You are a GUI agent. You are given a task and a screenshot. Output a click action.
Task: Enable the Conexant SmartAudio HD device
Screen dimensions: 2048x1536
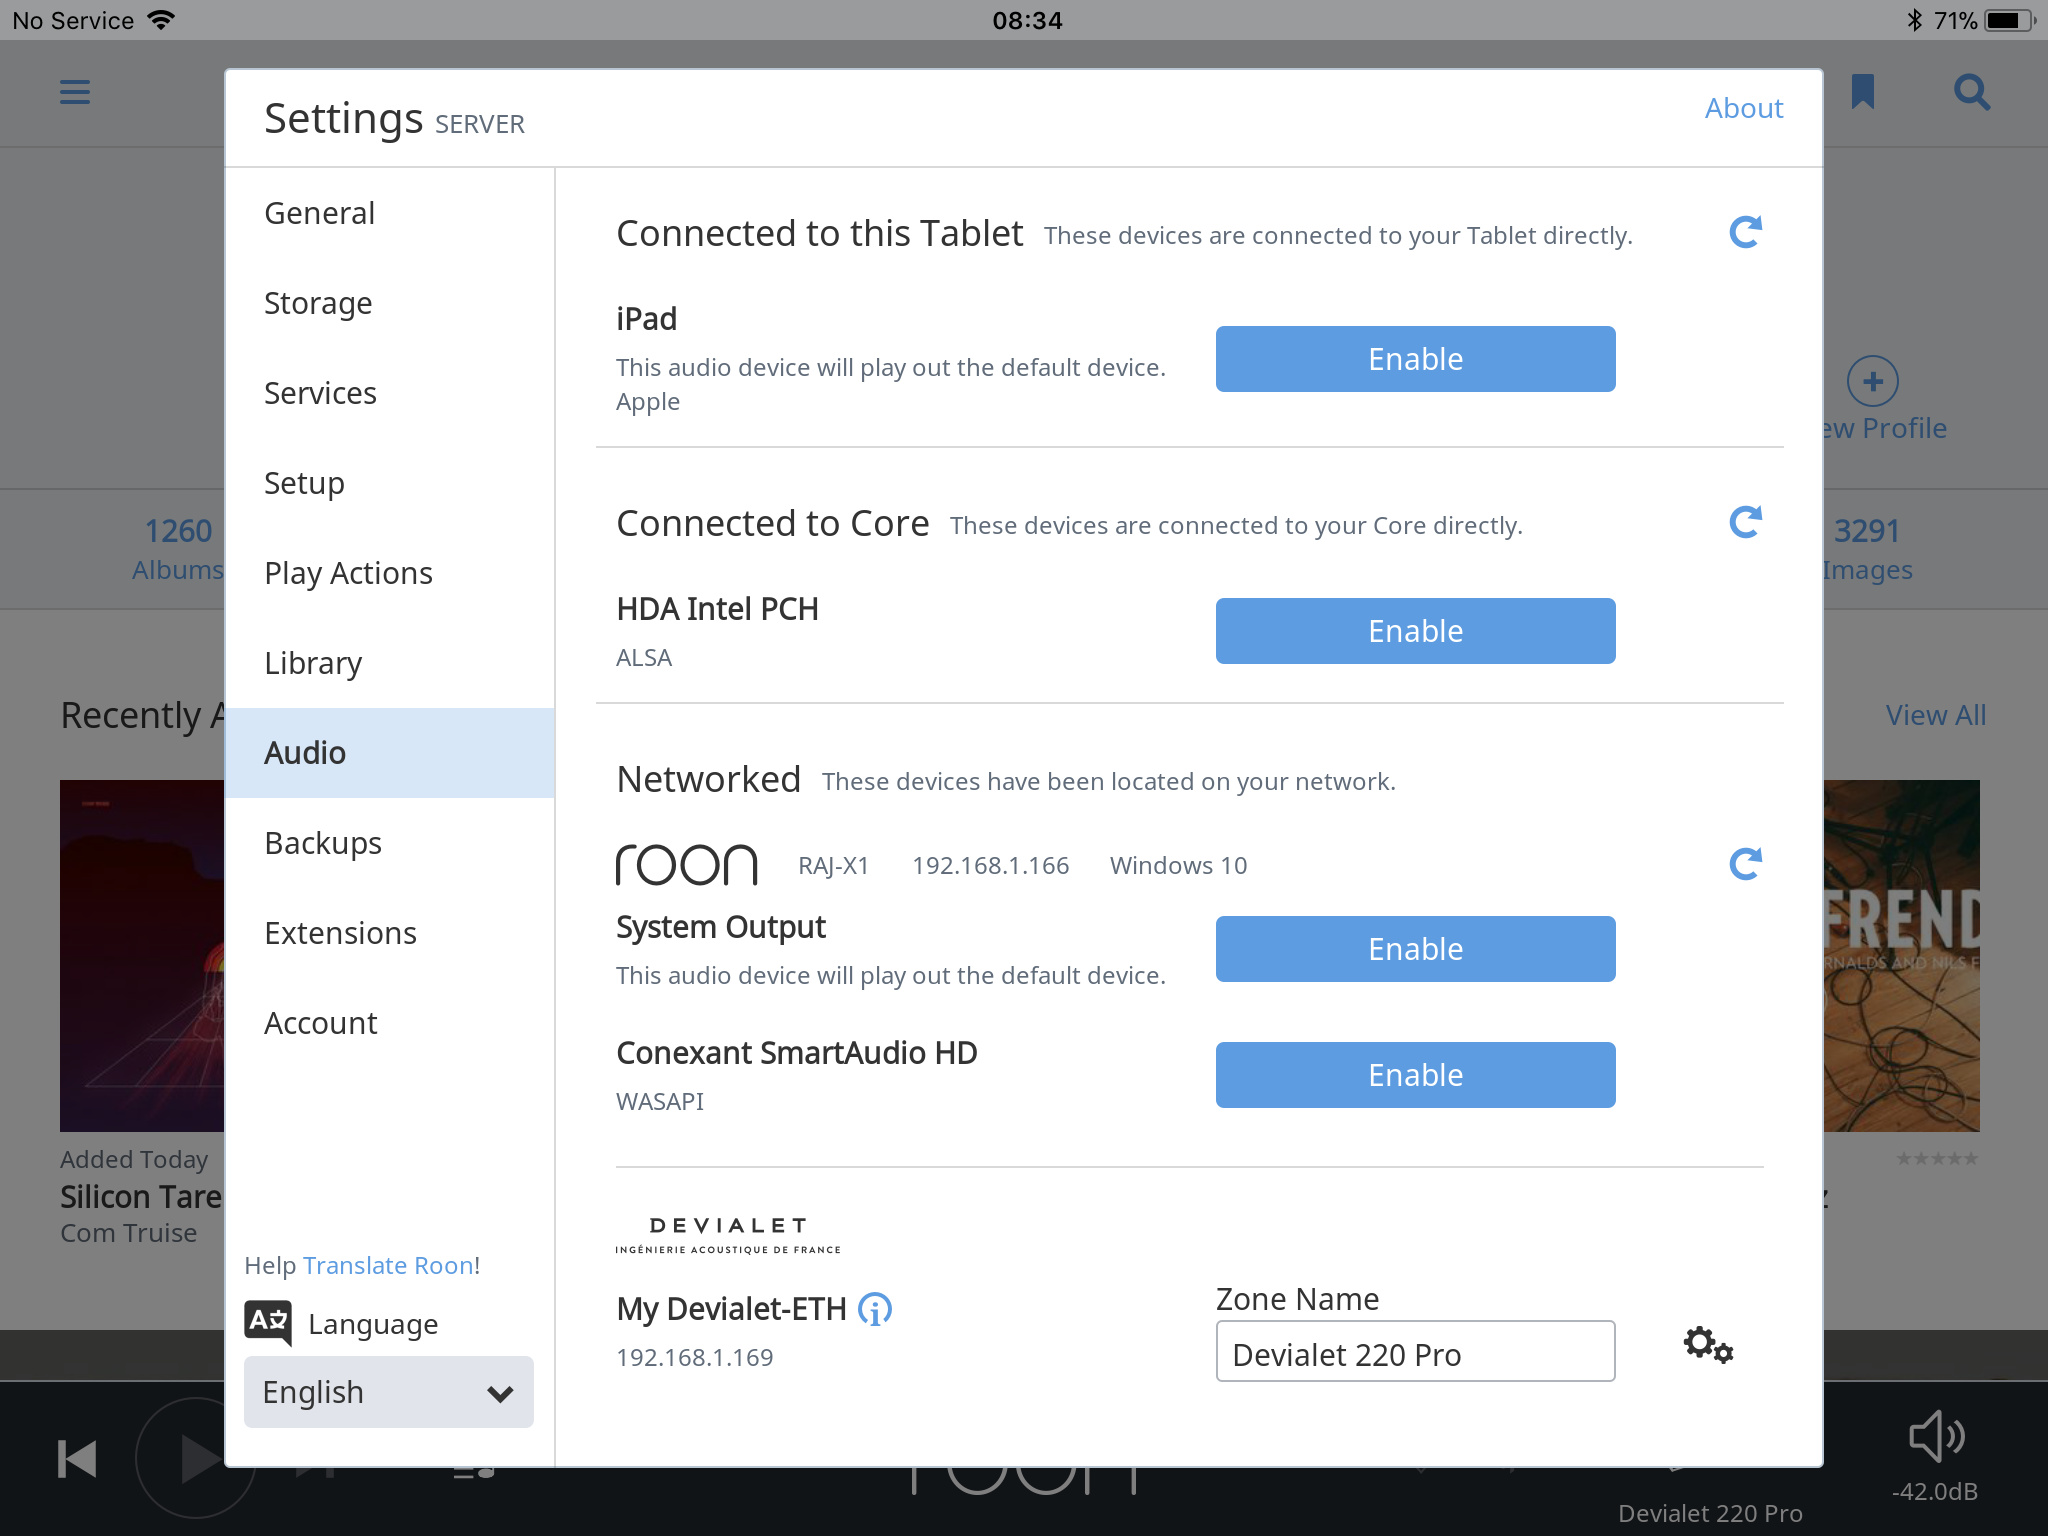tap(1415, 1075)
